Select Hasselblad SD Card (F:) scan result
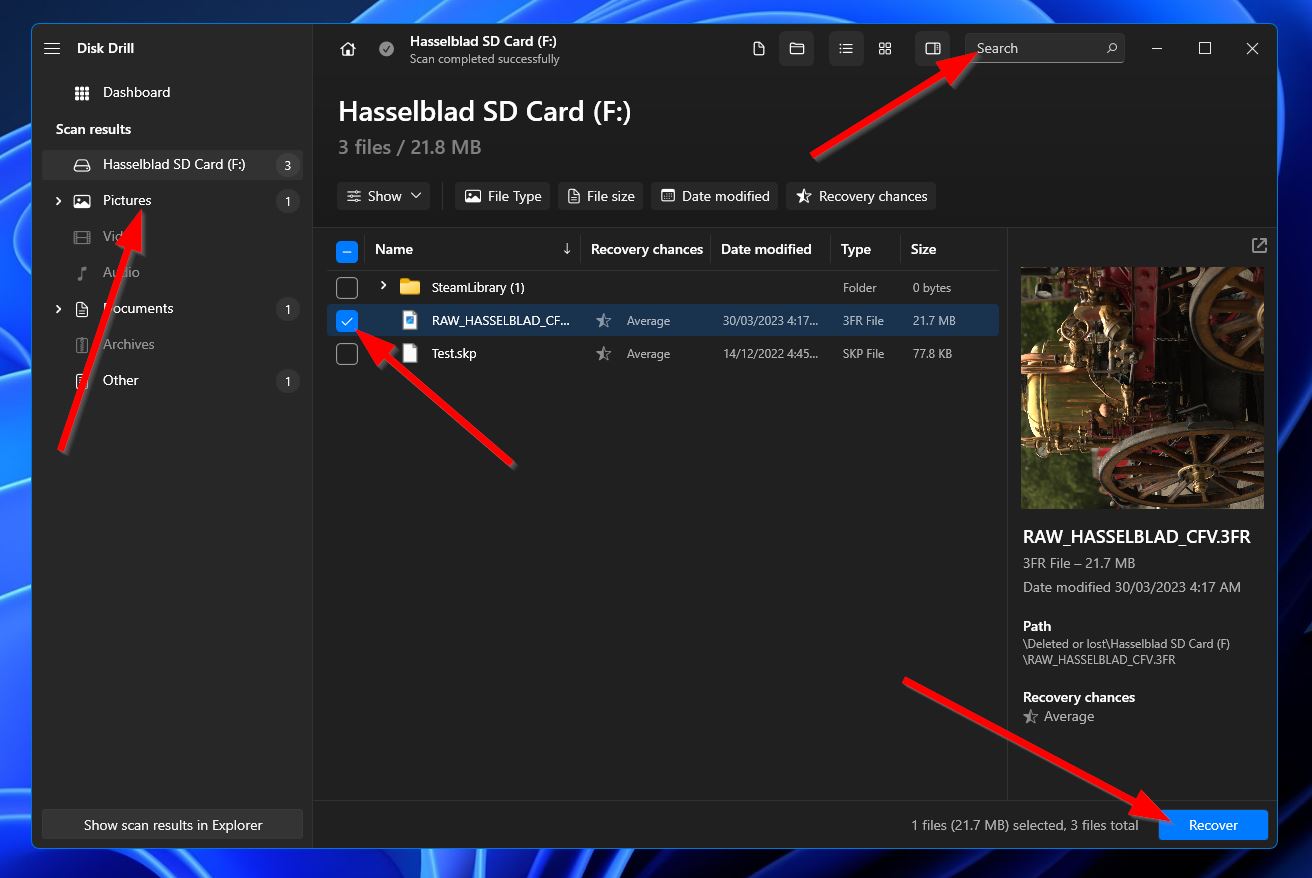 click(172, 165)
